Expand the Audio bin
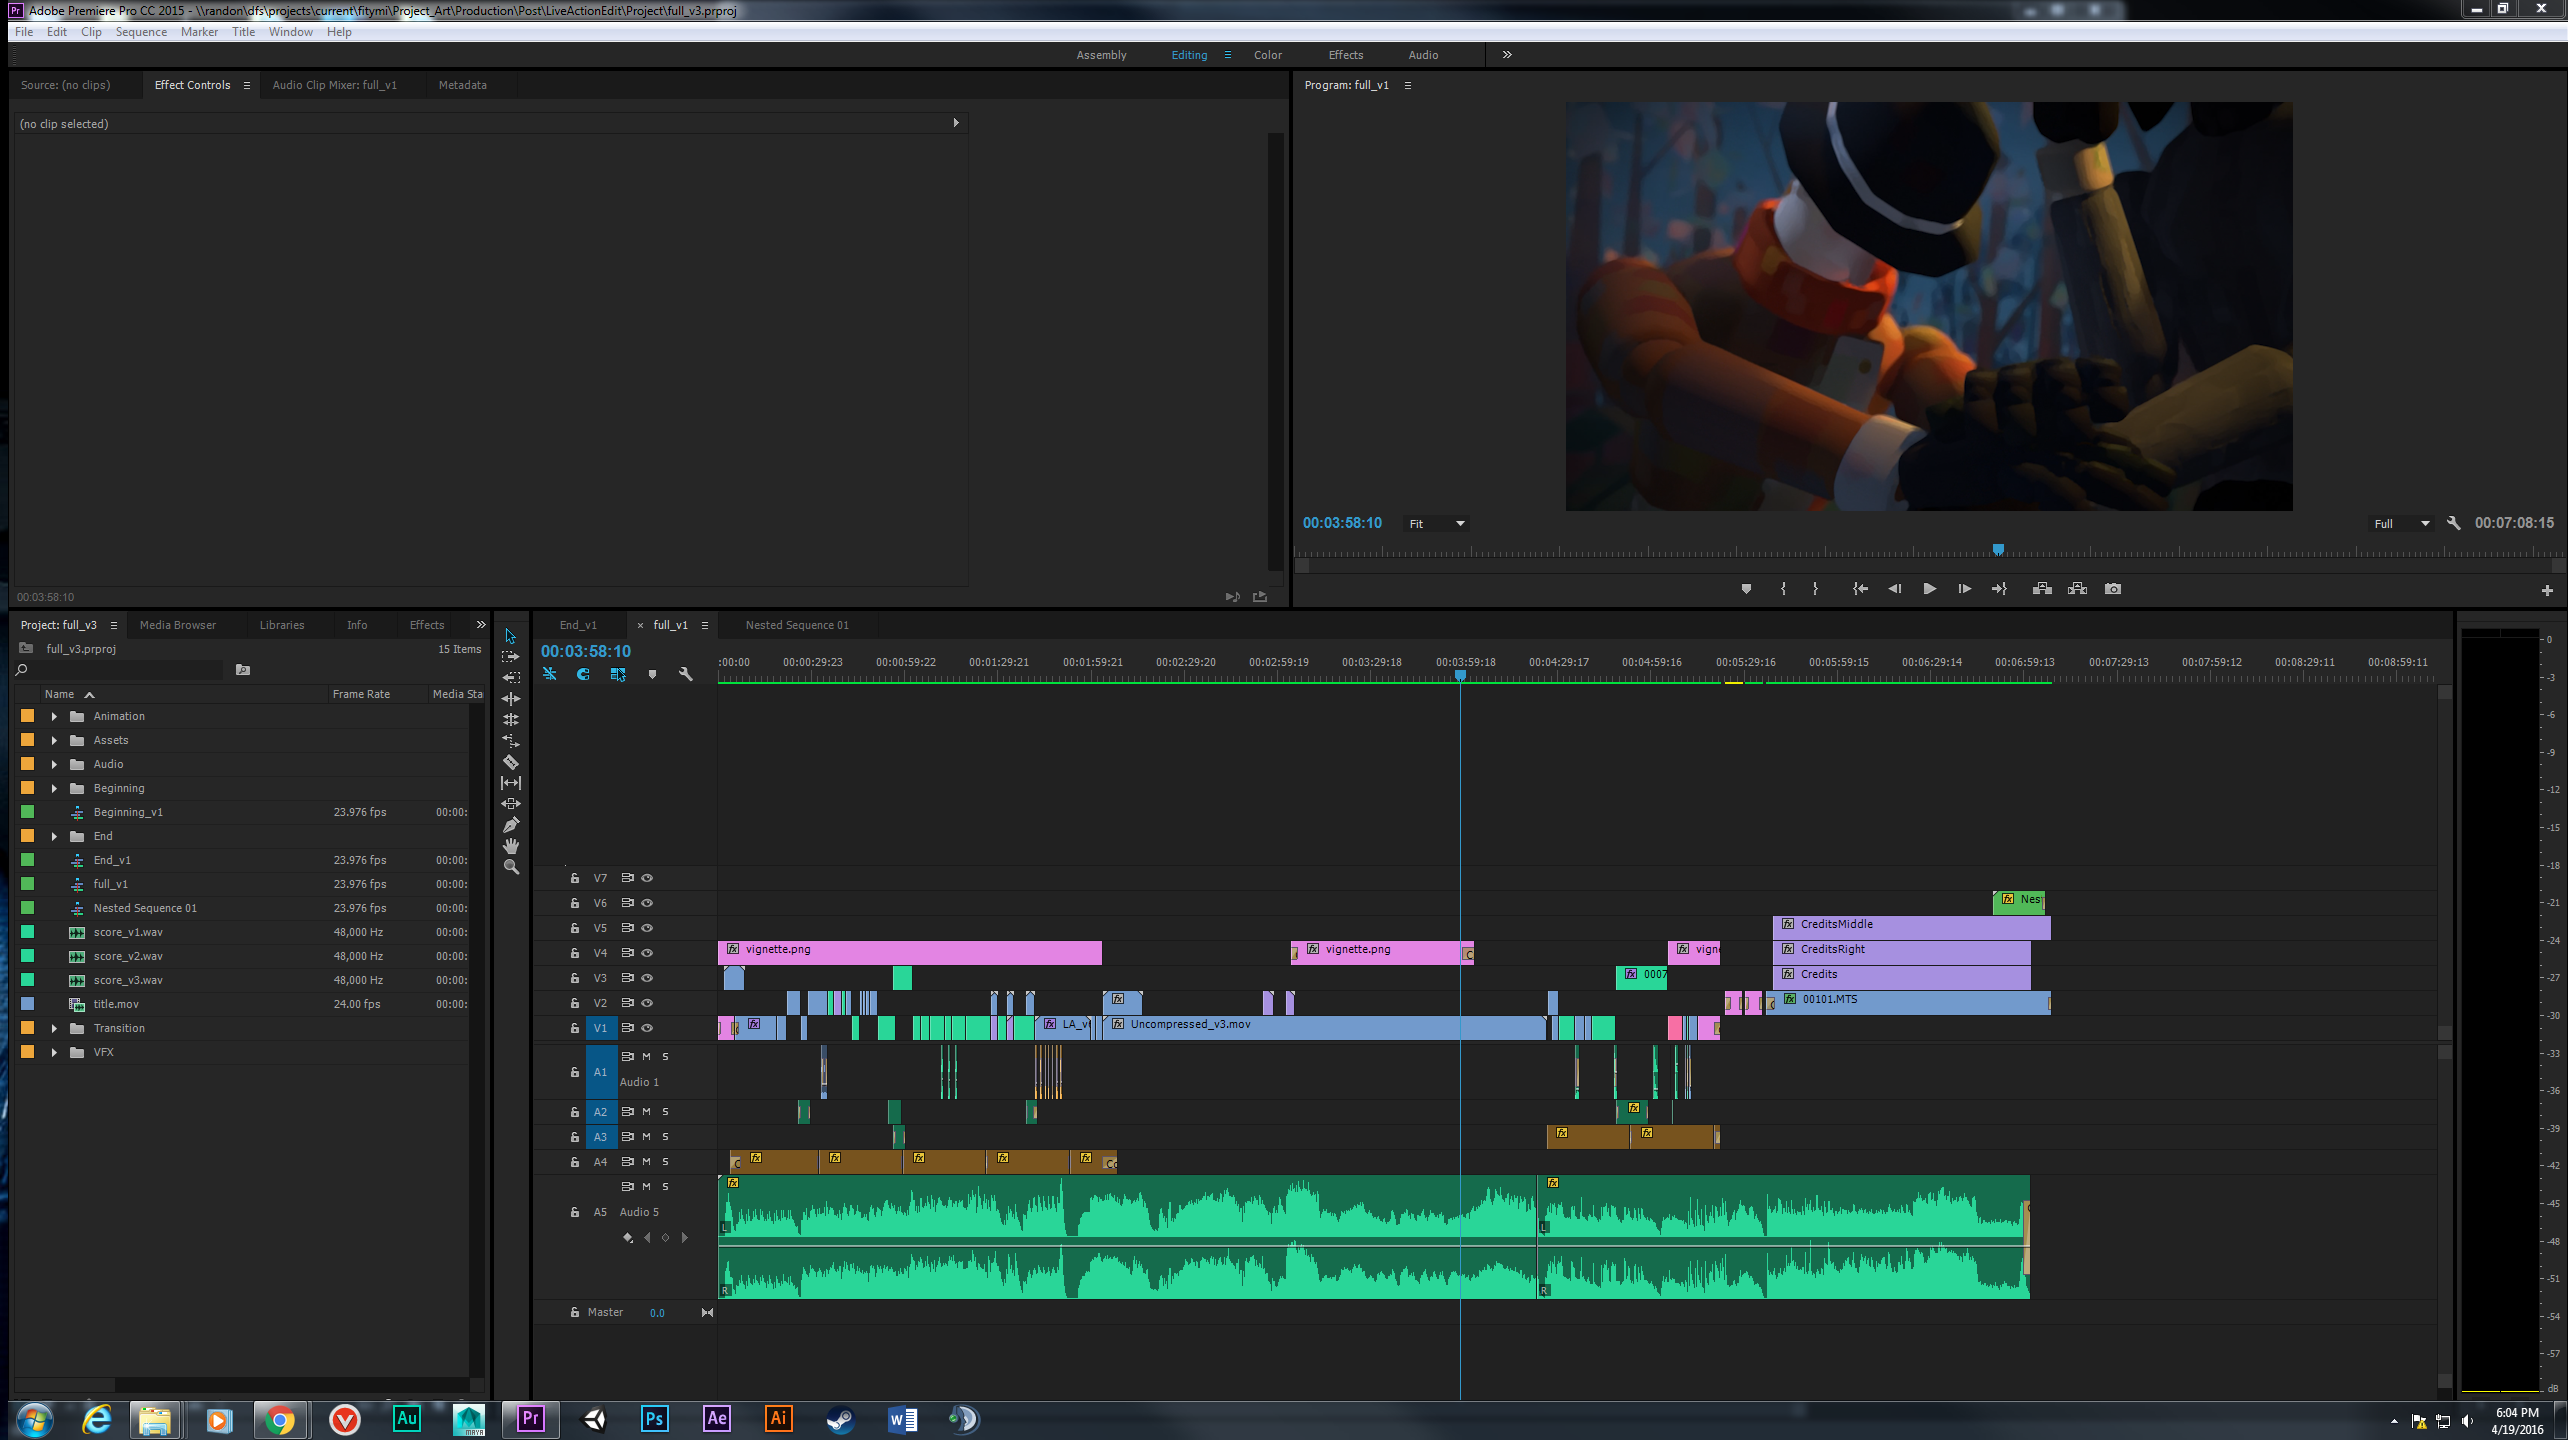Image resolution: width=2568 pixels, height=1440 pixels. 54,764
